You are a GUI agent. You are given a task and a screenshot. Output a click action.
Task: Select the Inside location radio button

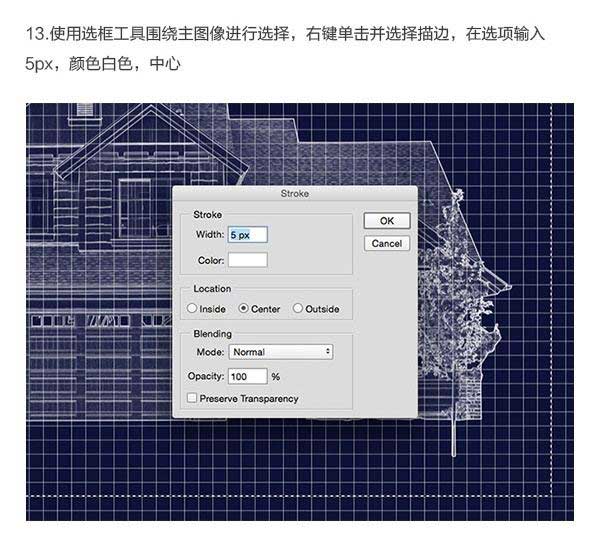tap(192, 308)
